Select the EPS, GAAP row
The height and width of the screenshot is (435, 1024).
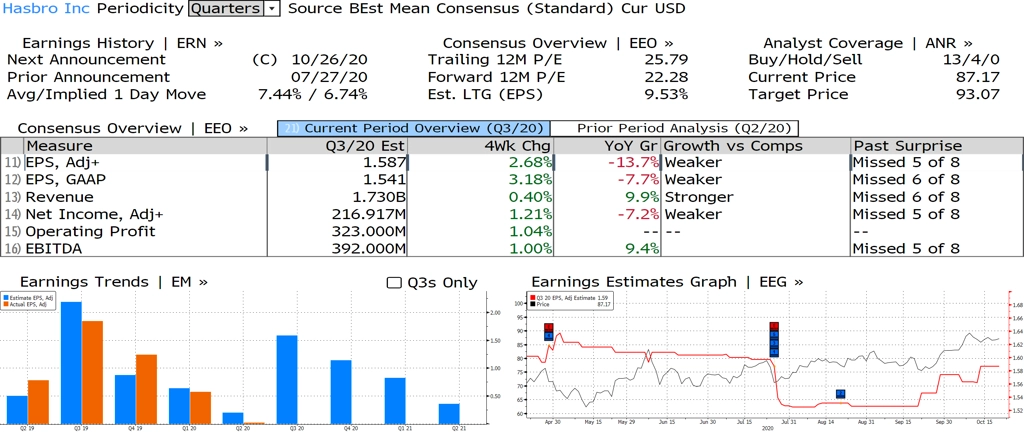click(x=512, y=180)
